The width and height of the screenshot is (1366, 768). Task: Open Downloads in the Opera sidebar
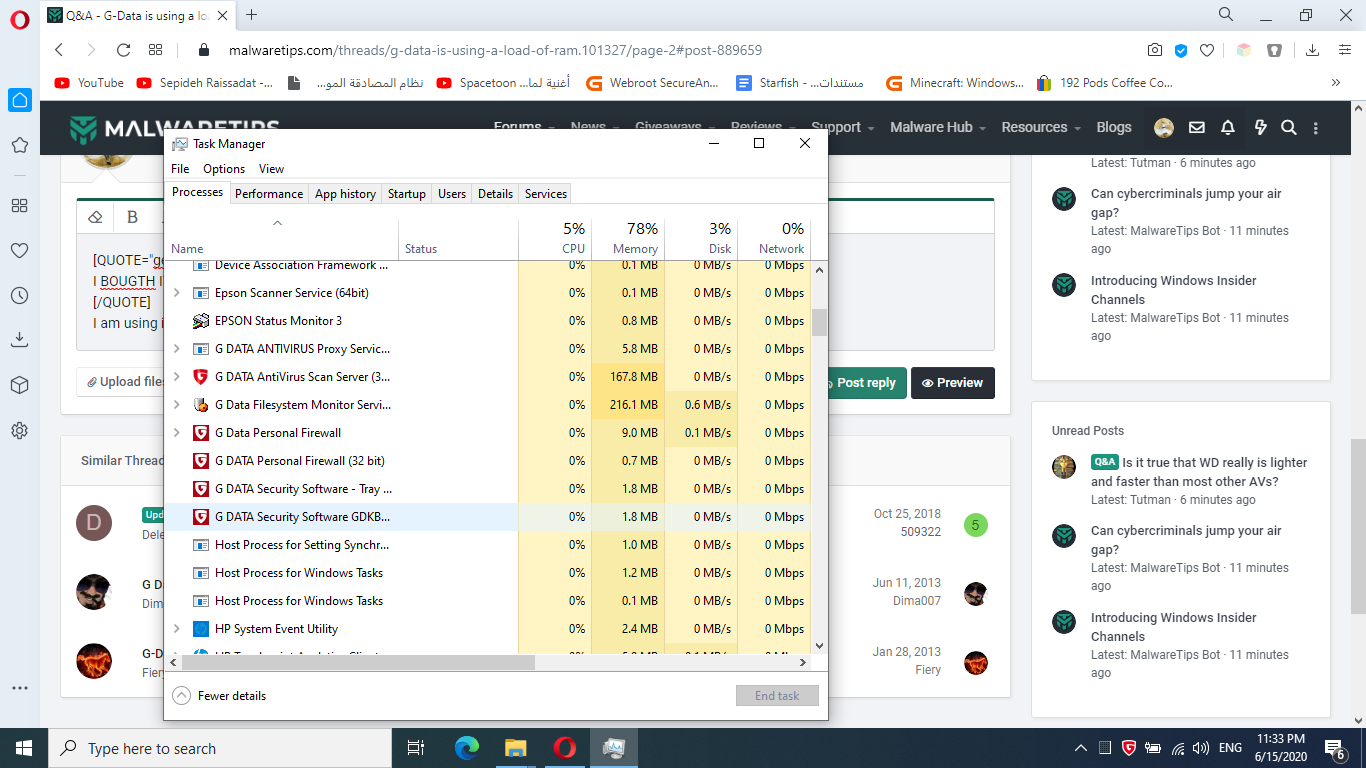(19, 340)
